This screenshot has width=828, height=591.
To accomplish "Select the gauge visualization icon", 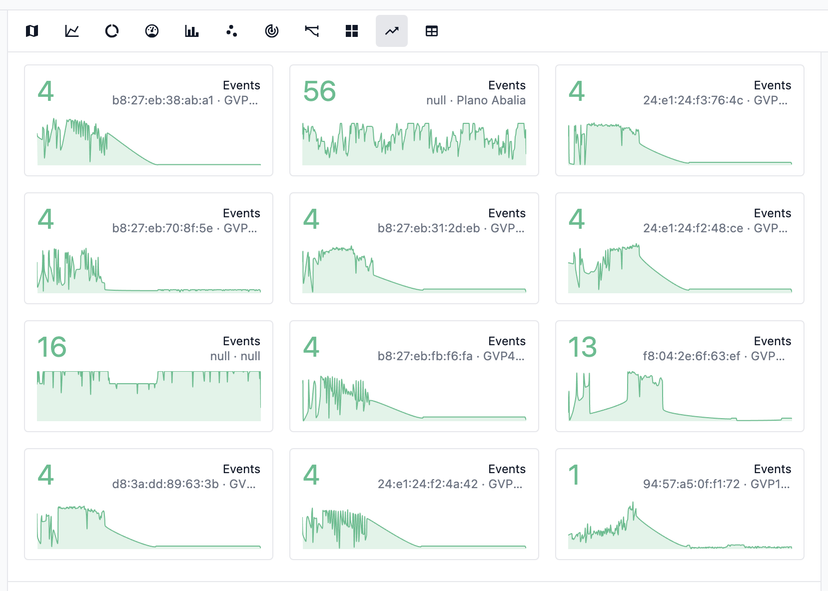I will pyautogui.click(x=152, y=31).
